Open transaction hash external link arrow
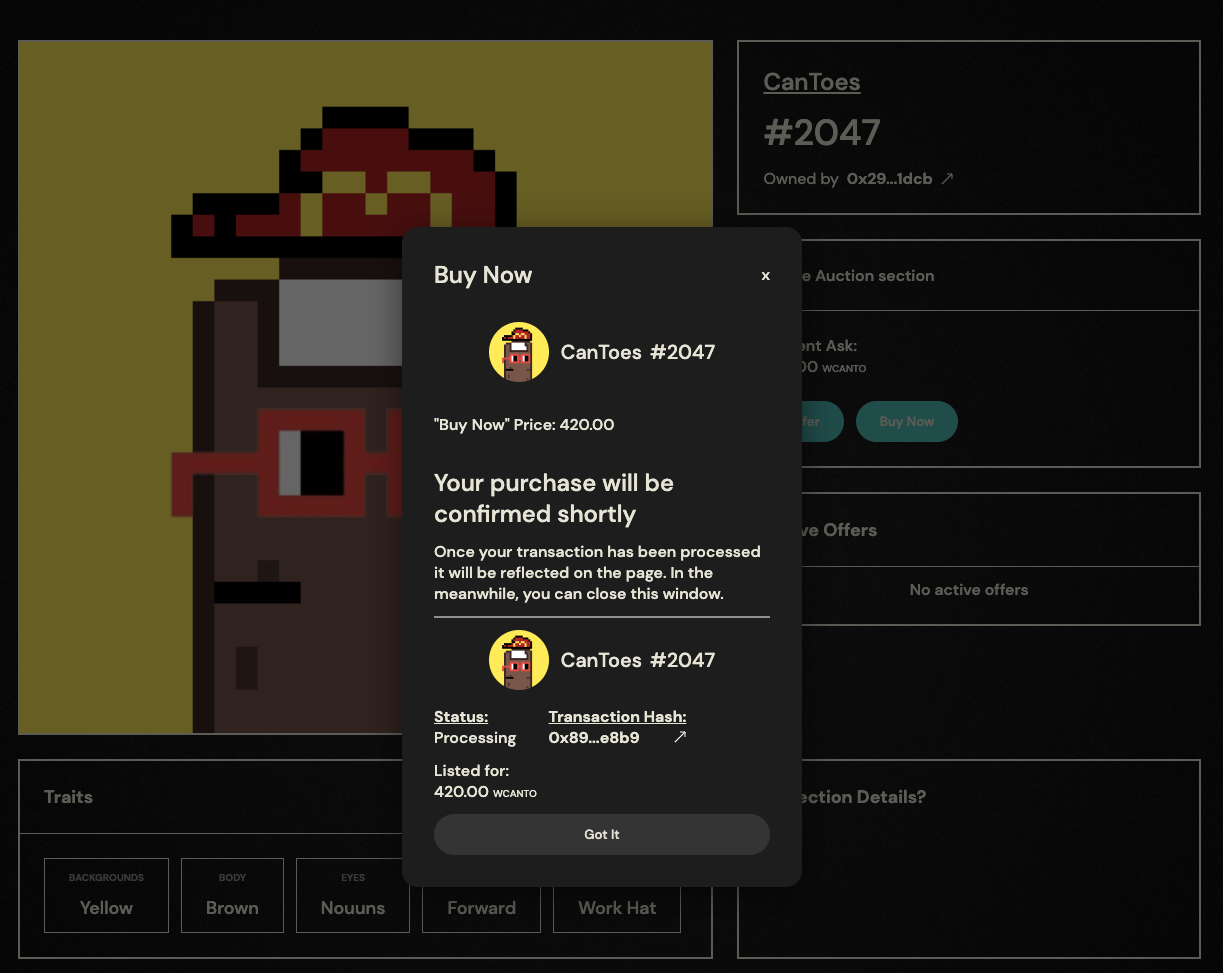Screen dimensions: 1223x973 (x=680, y=737)
